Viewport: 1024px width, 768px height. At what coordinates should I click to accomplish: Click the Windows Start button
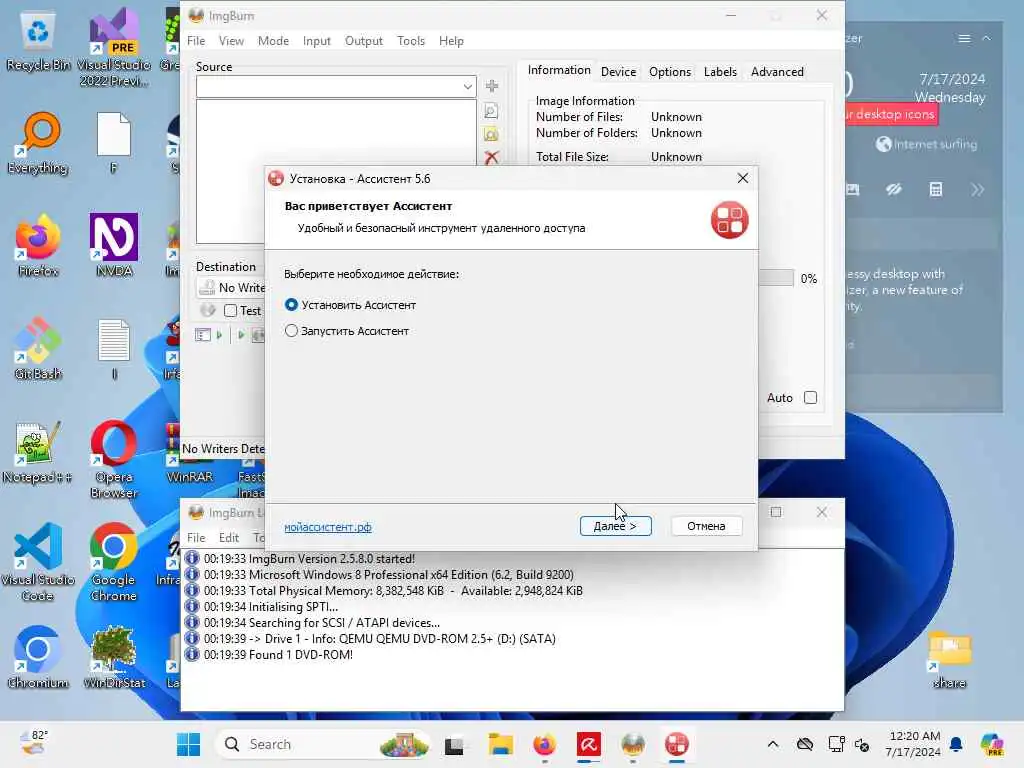point(188,744)
